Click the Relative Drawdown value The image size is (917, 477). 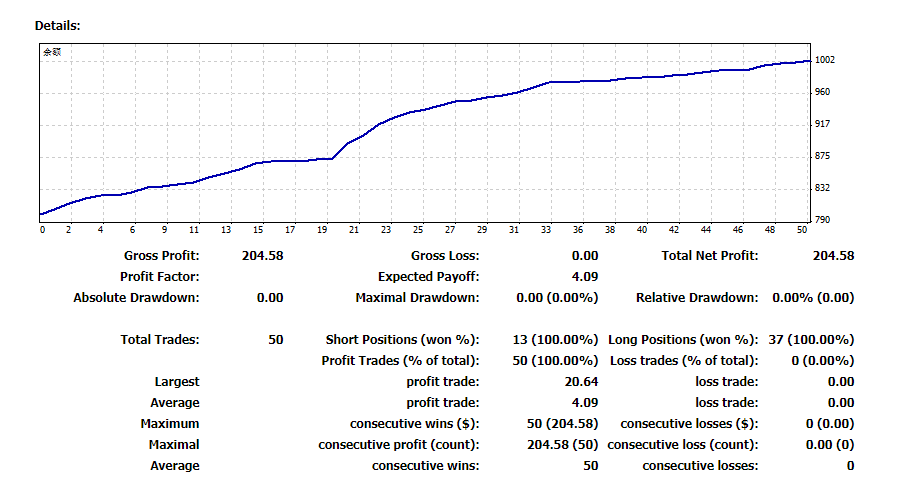813,298
